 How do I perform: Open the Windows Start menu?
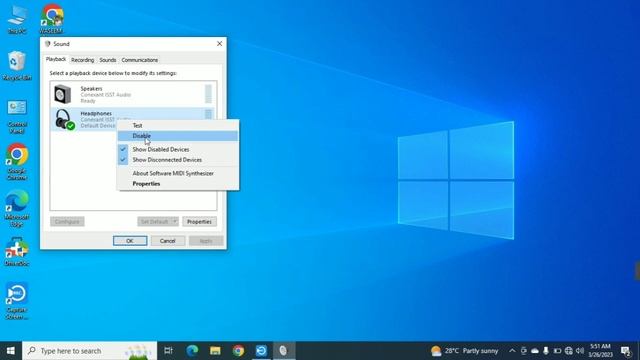[11, 351]
